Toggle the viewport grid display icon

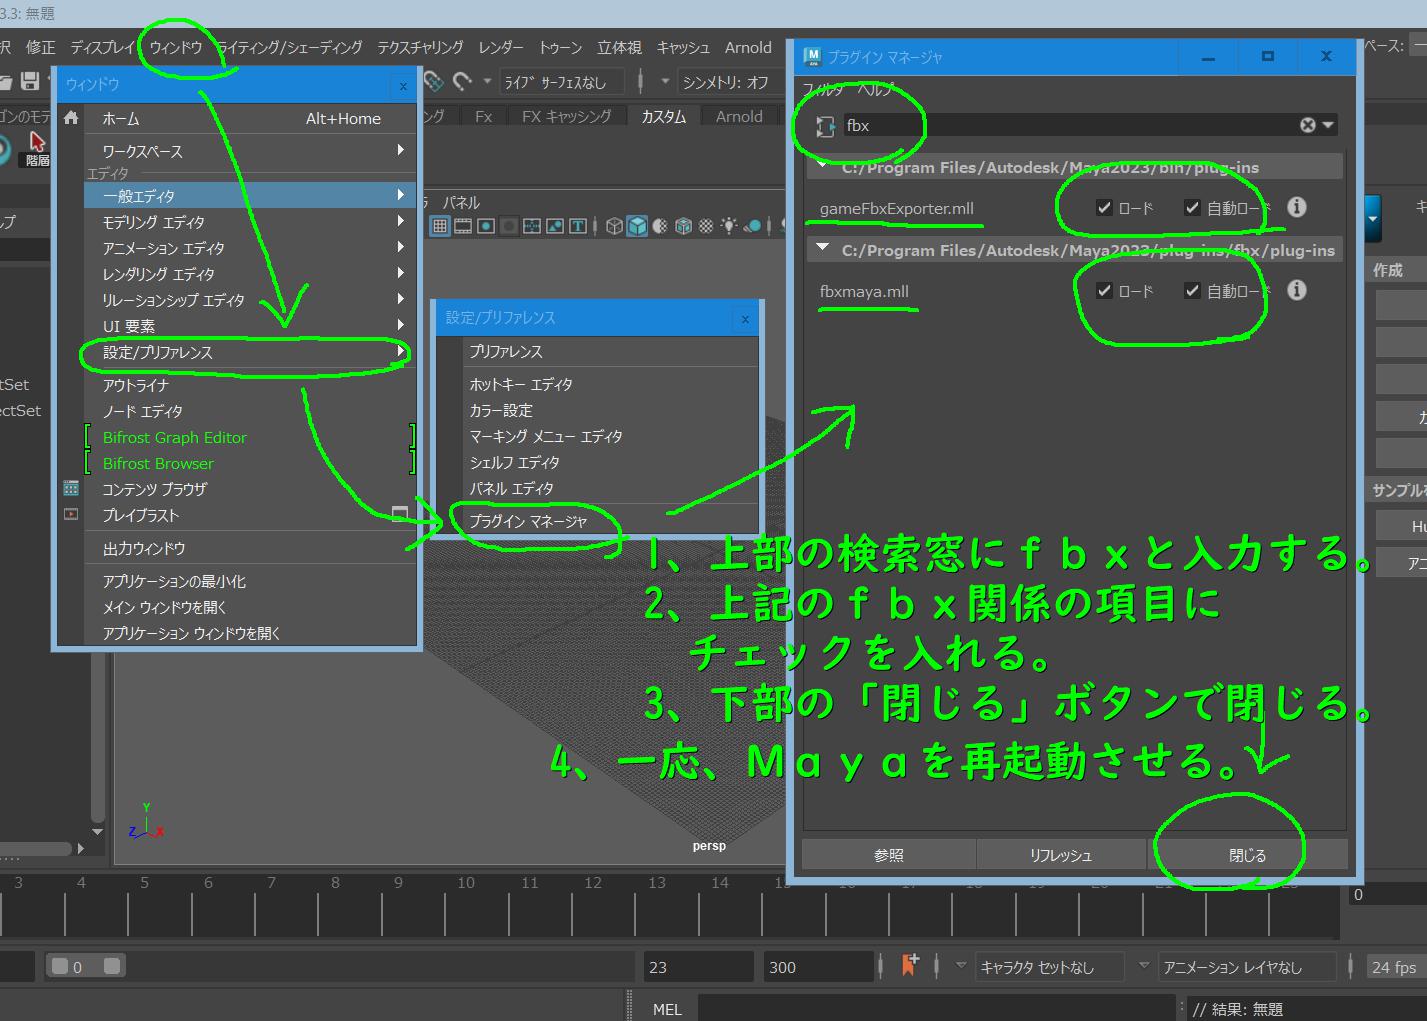440,226
